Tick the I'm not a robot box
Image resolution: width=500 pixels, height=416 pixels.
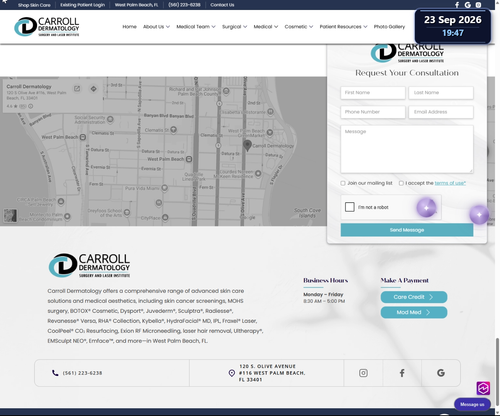click(x=350, y=207)
